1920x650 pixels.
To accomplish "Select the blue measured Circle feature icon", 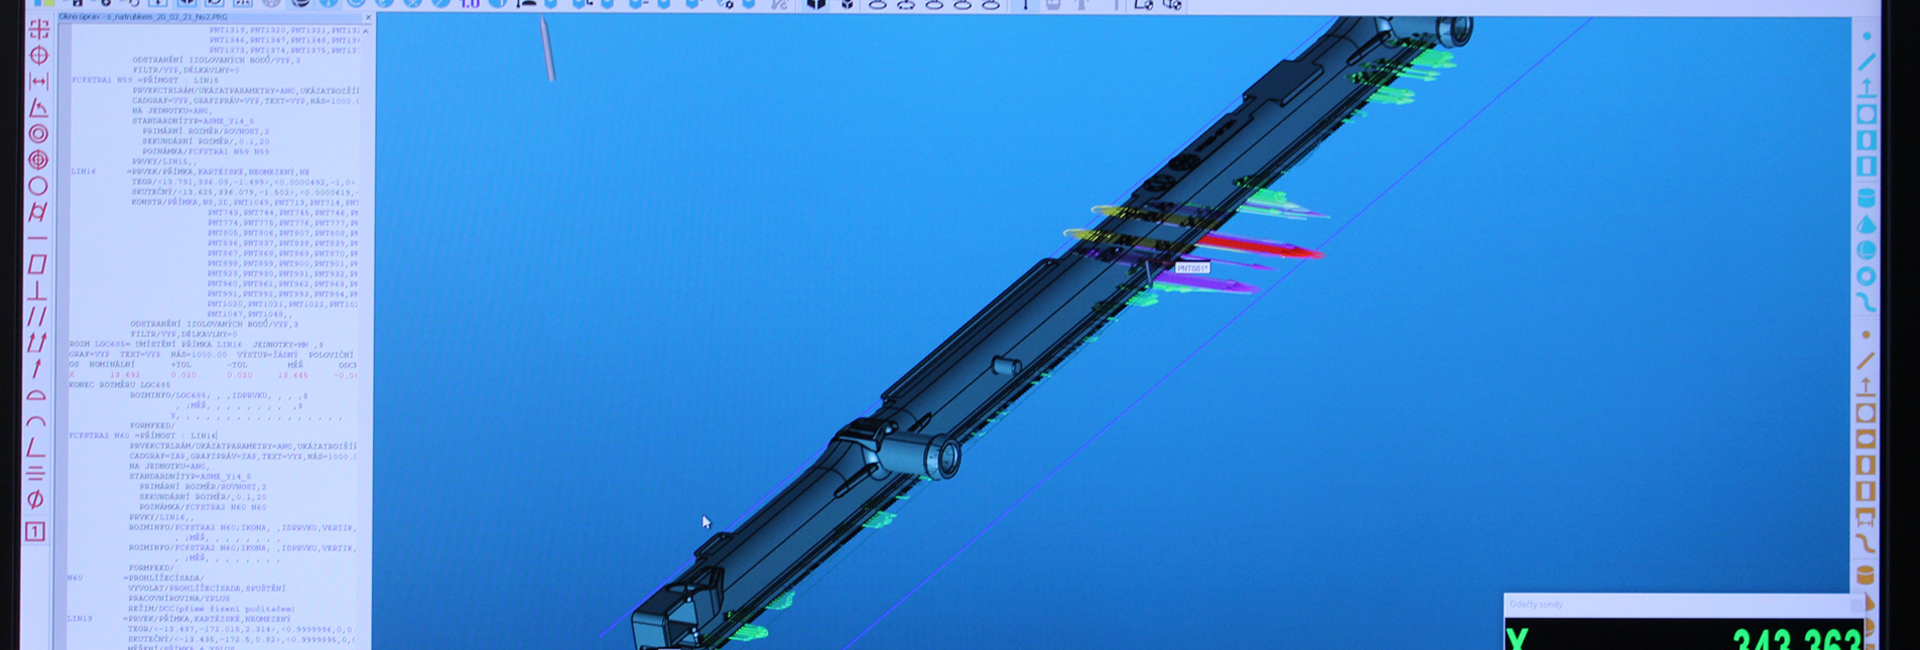I will pyautogui.click(x=1866, y=114).
